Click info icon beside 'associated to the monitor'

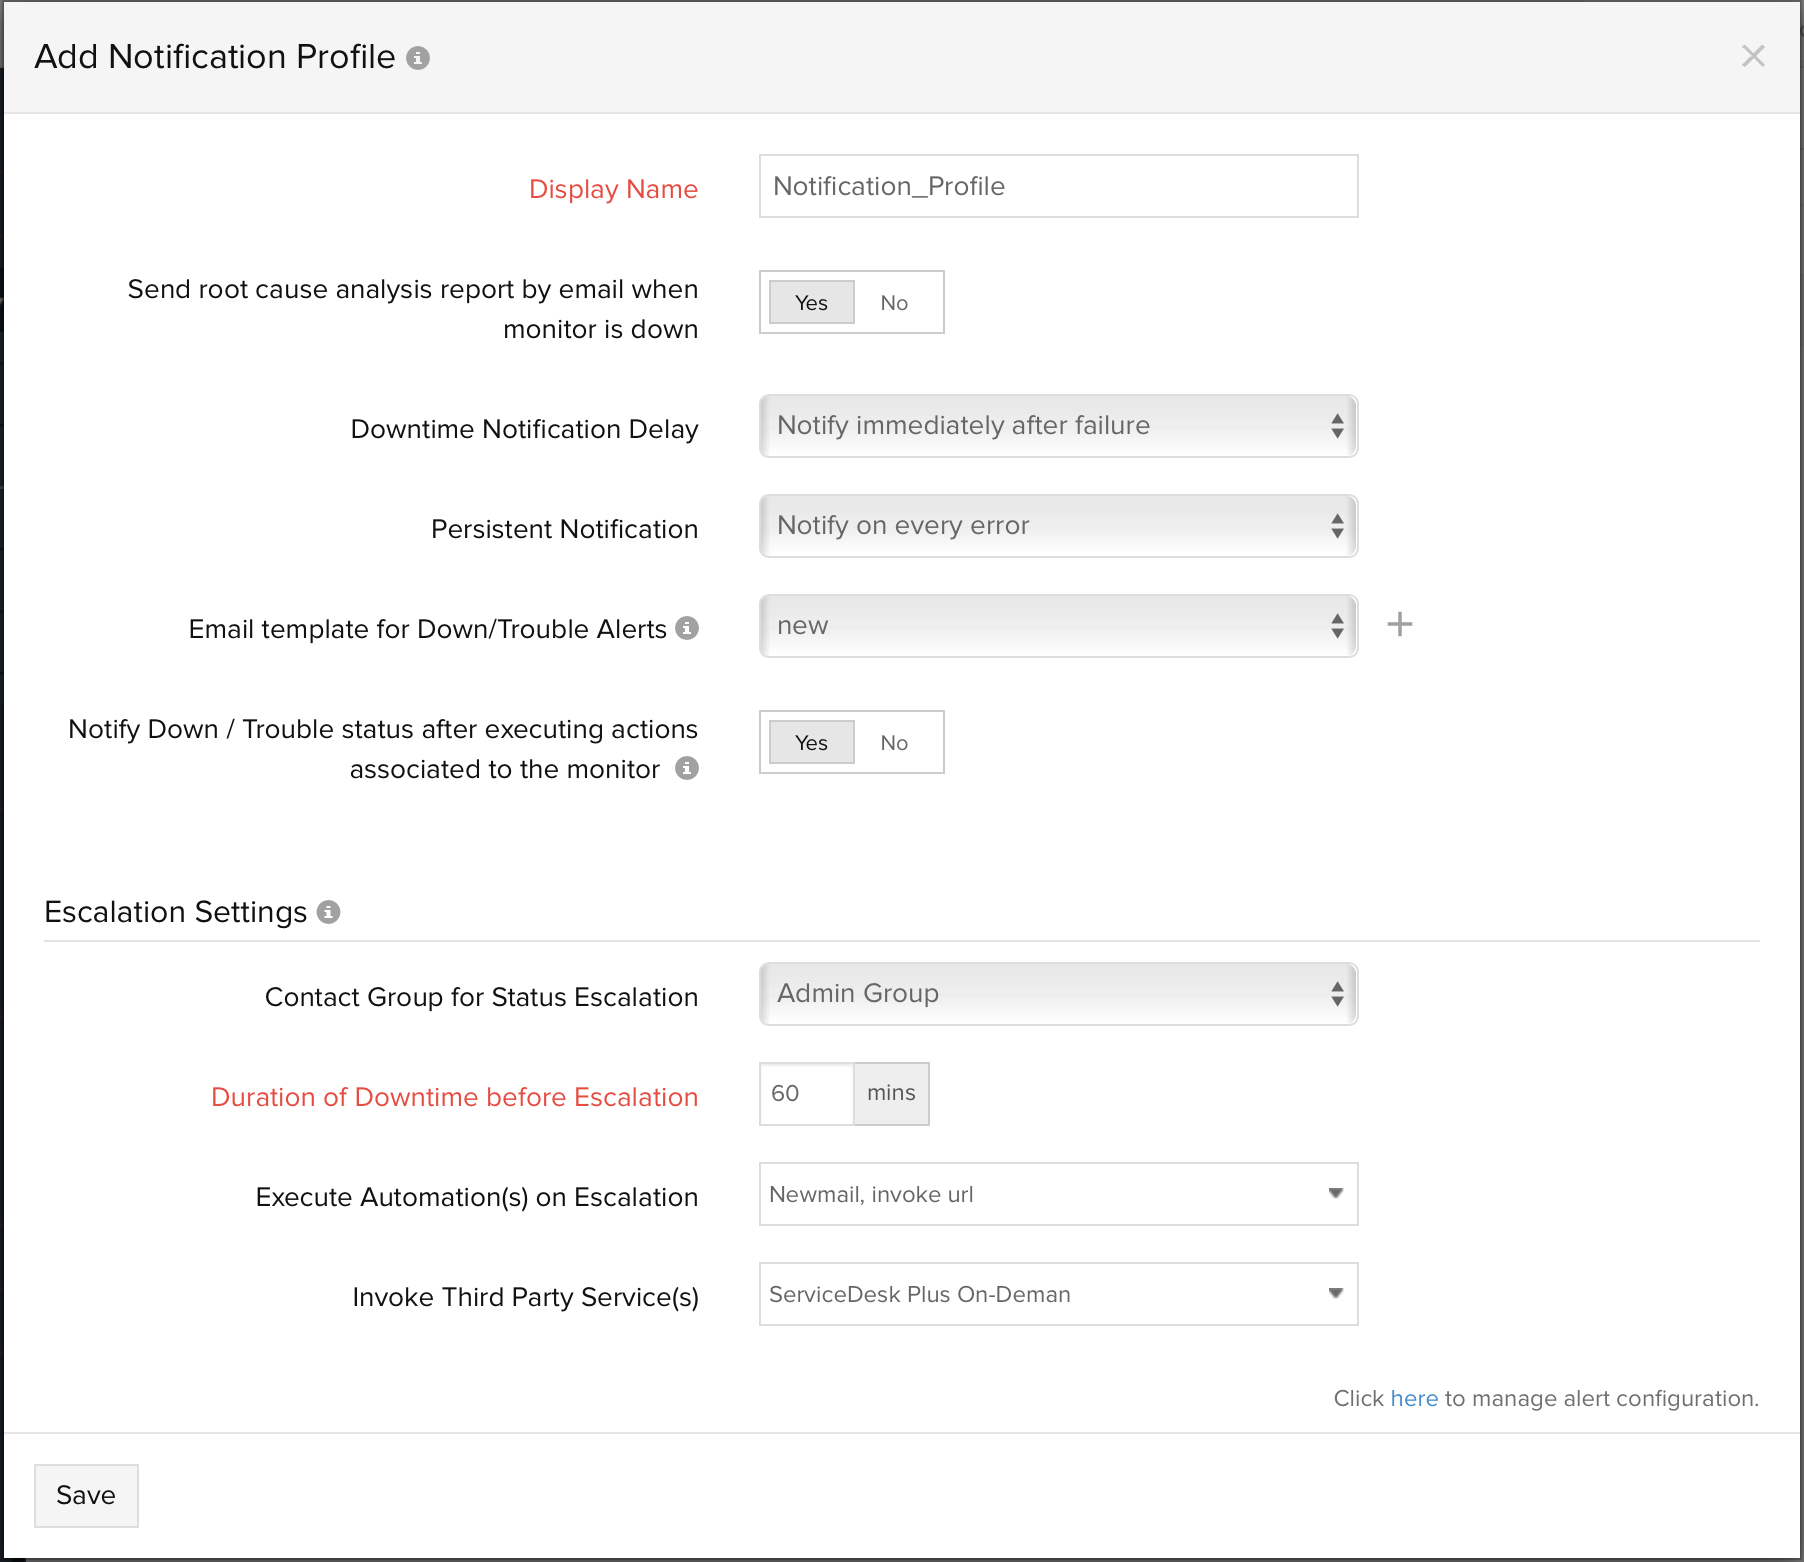point(687,768)
